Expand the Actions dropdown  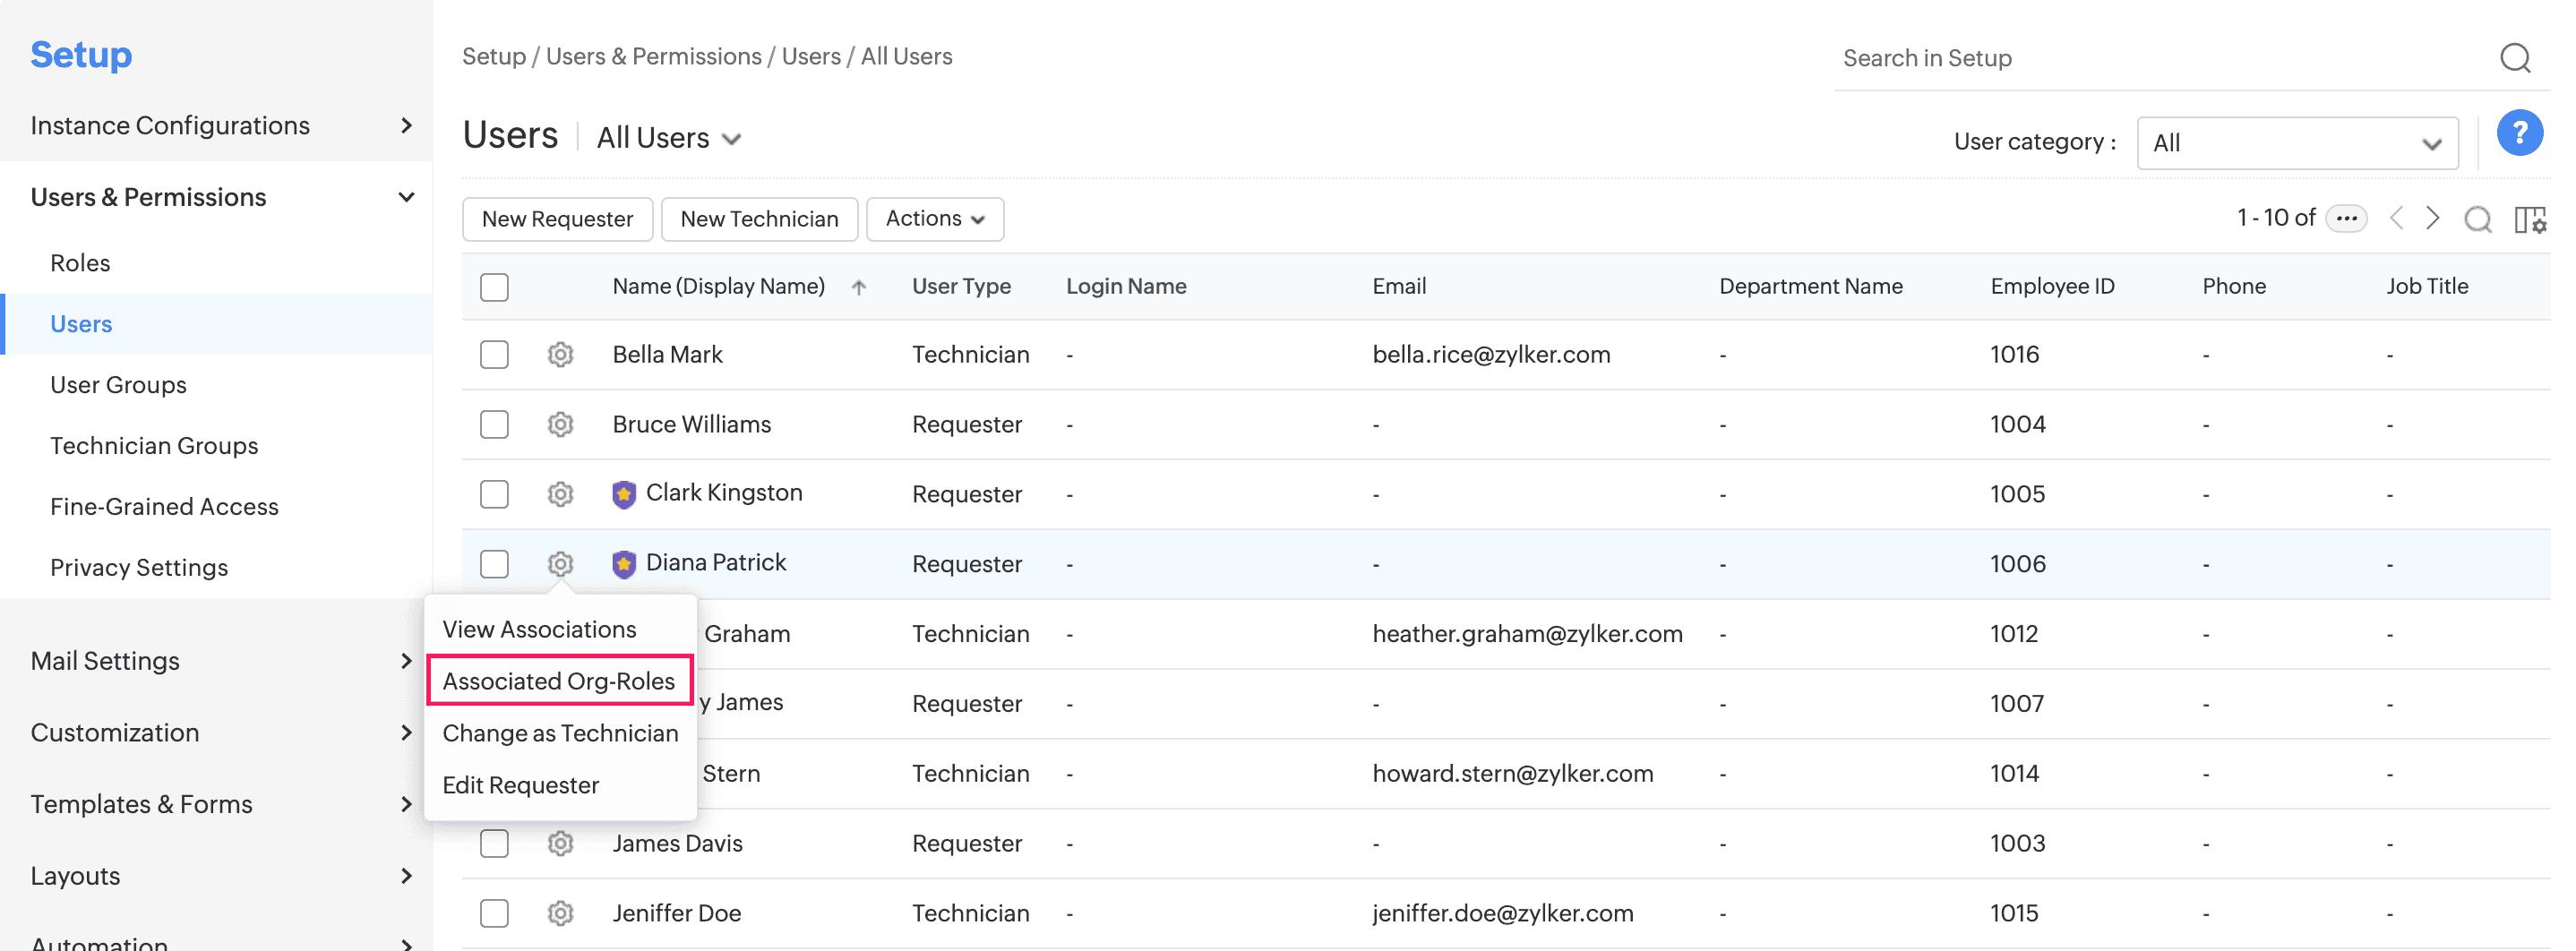click(934, 219)
